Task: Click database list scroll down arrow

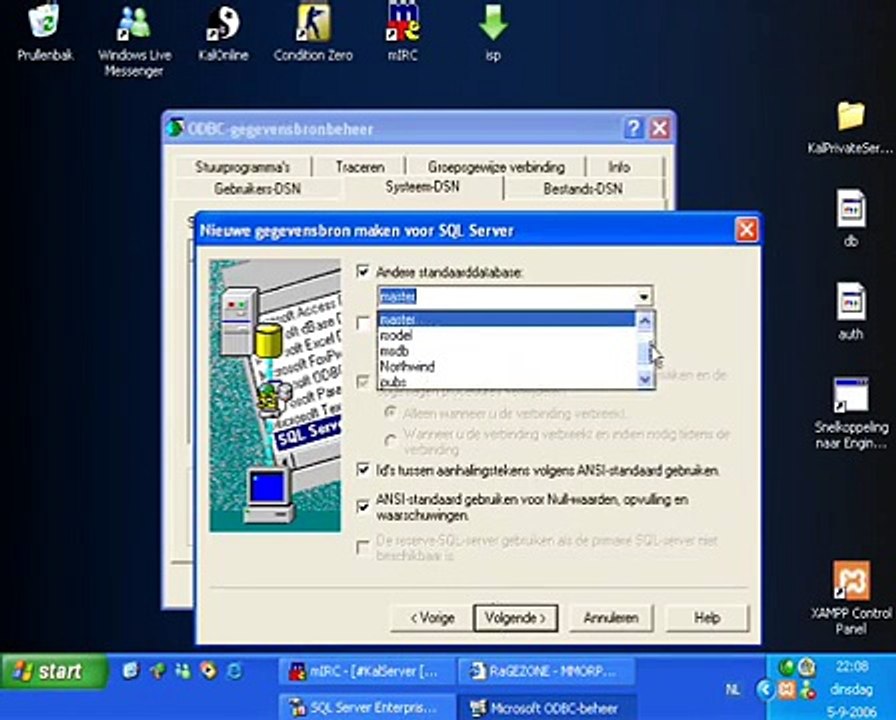Action: (645, 379)
